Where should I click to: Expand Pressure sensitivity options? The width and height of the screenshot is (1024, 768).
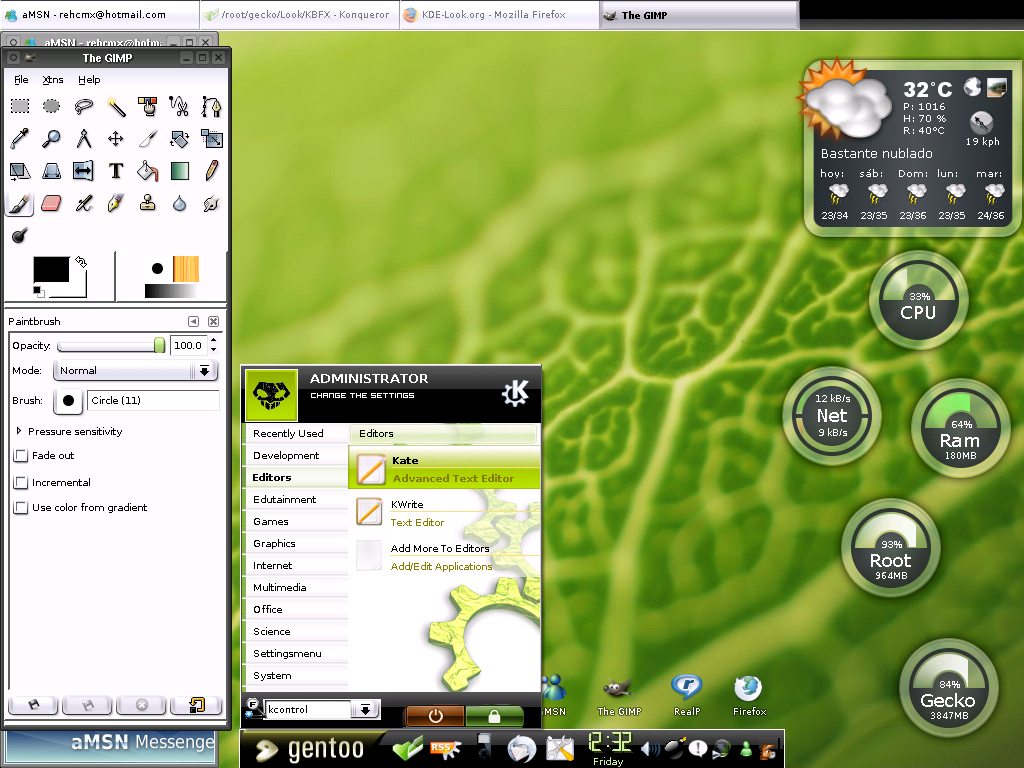(x=19, y=431)
